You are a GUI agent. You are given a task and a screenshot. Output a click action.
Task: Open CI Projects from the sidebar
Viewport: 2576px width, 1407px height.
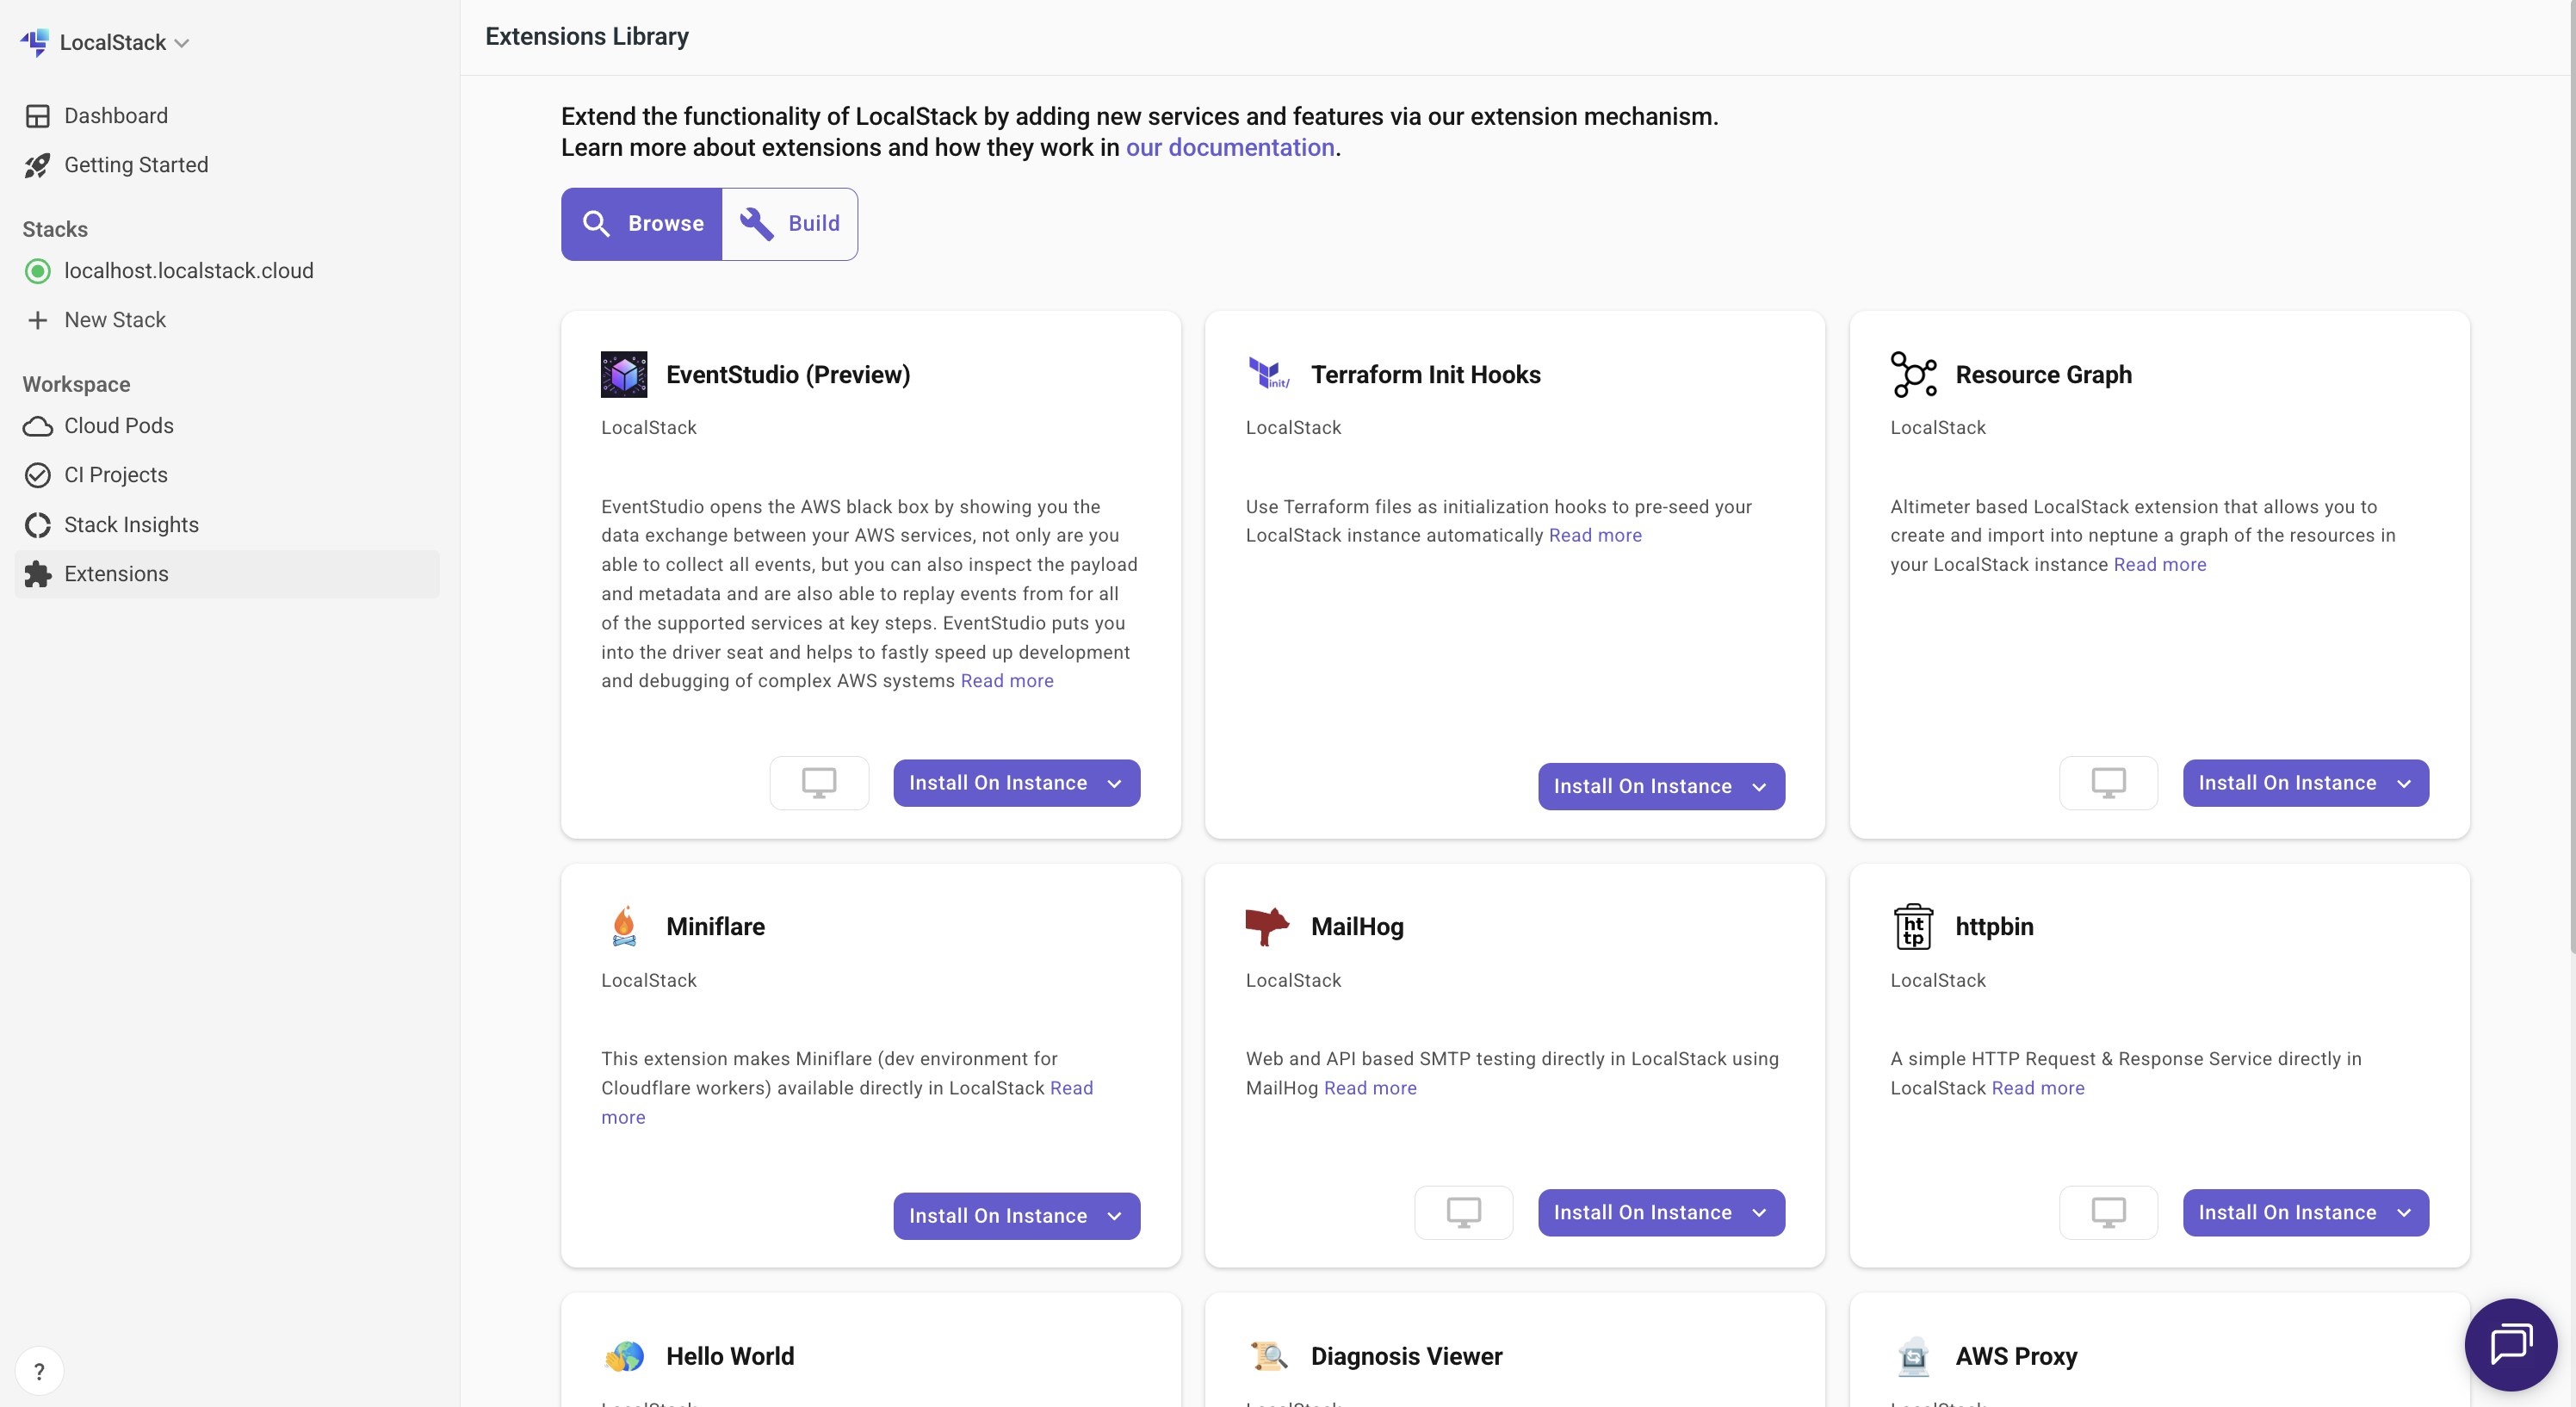(115, 474)
